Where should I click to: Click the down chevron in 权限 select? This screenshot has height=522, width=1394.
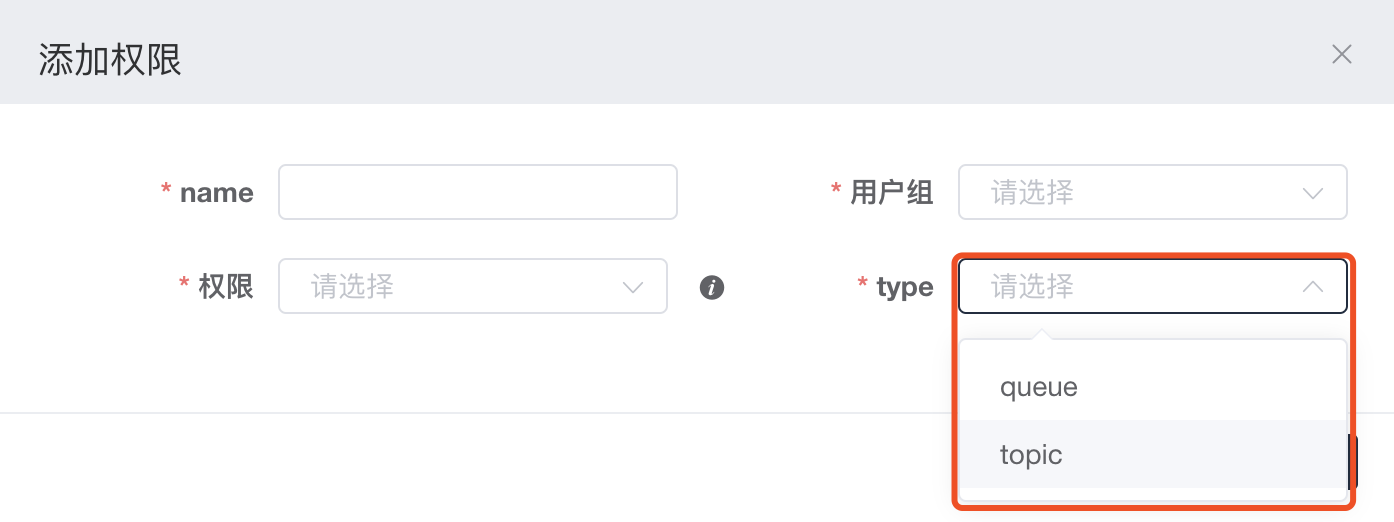coord(633,288)
